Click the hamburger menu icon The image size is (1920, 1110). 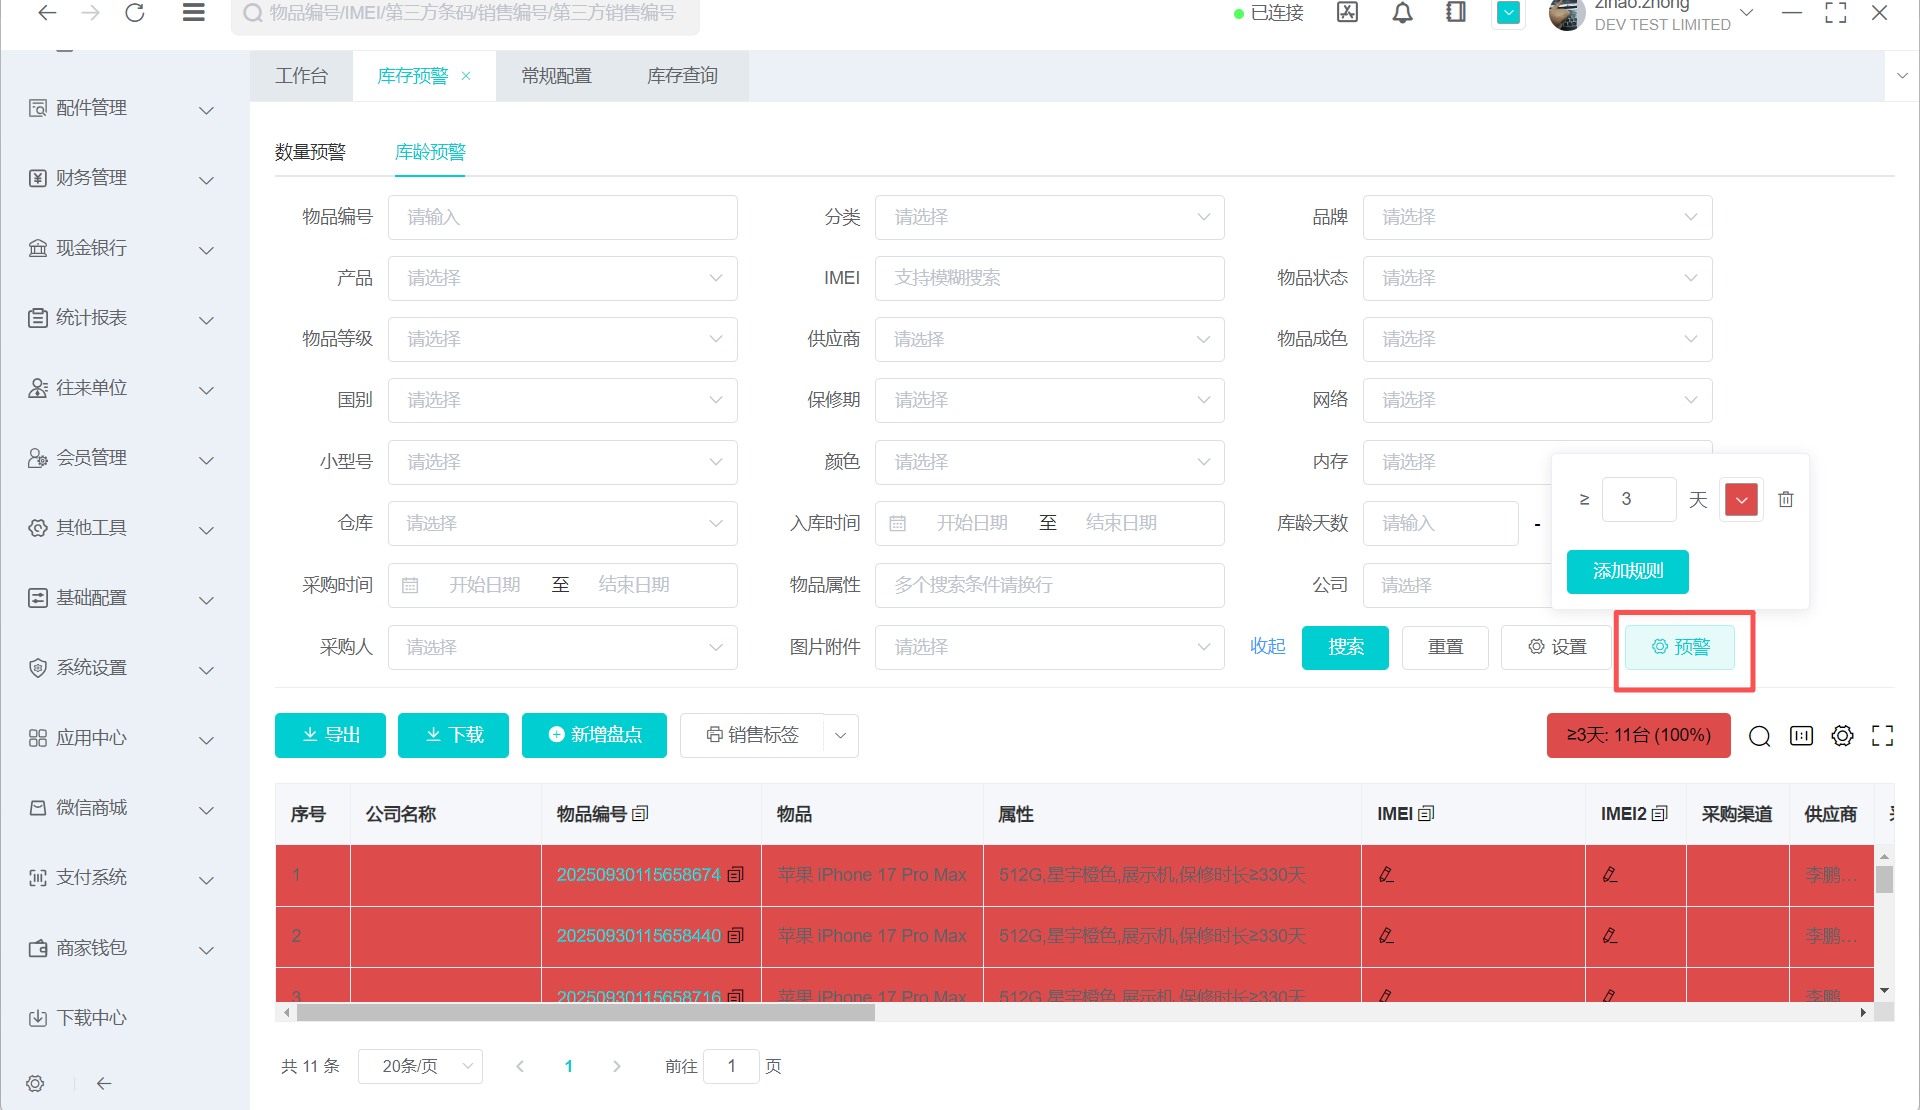[x=194, y=13]
